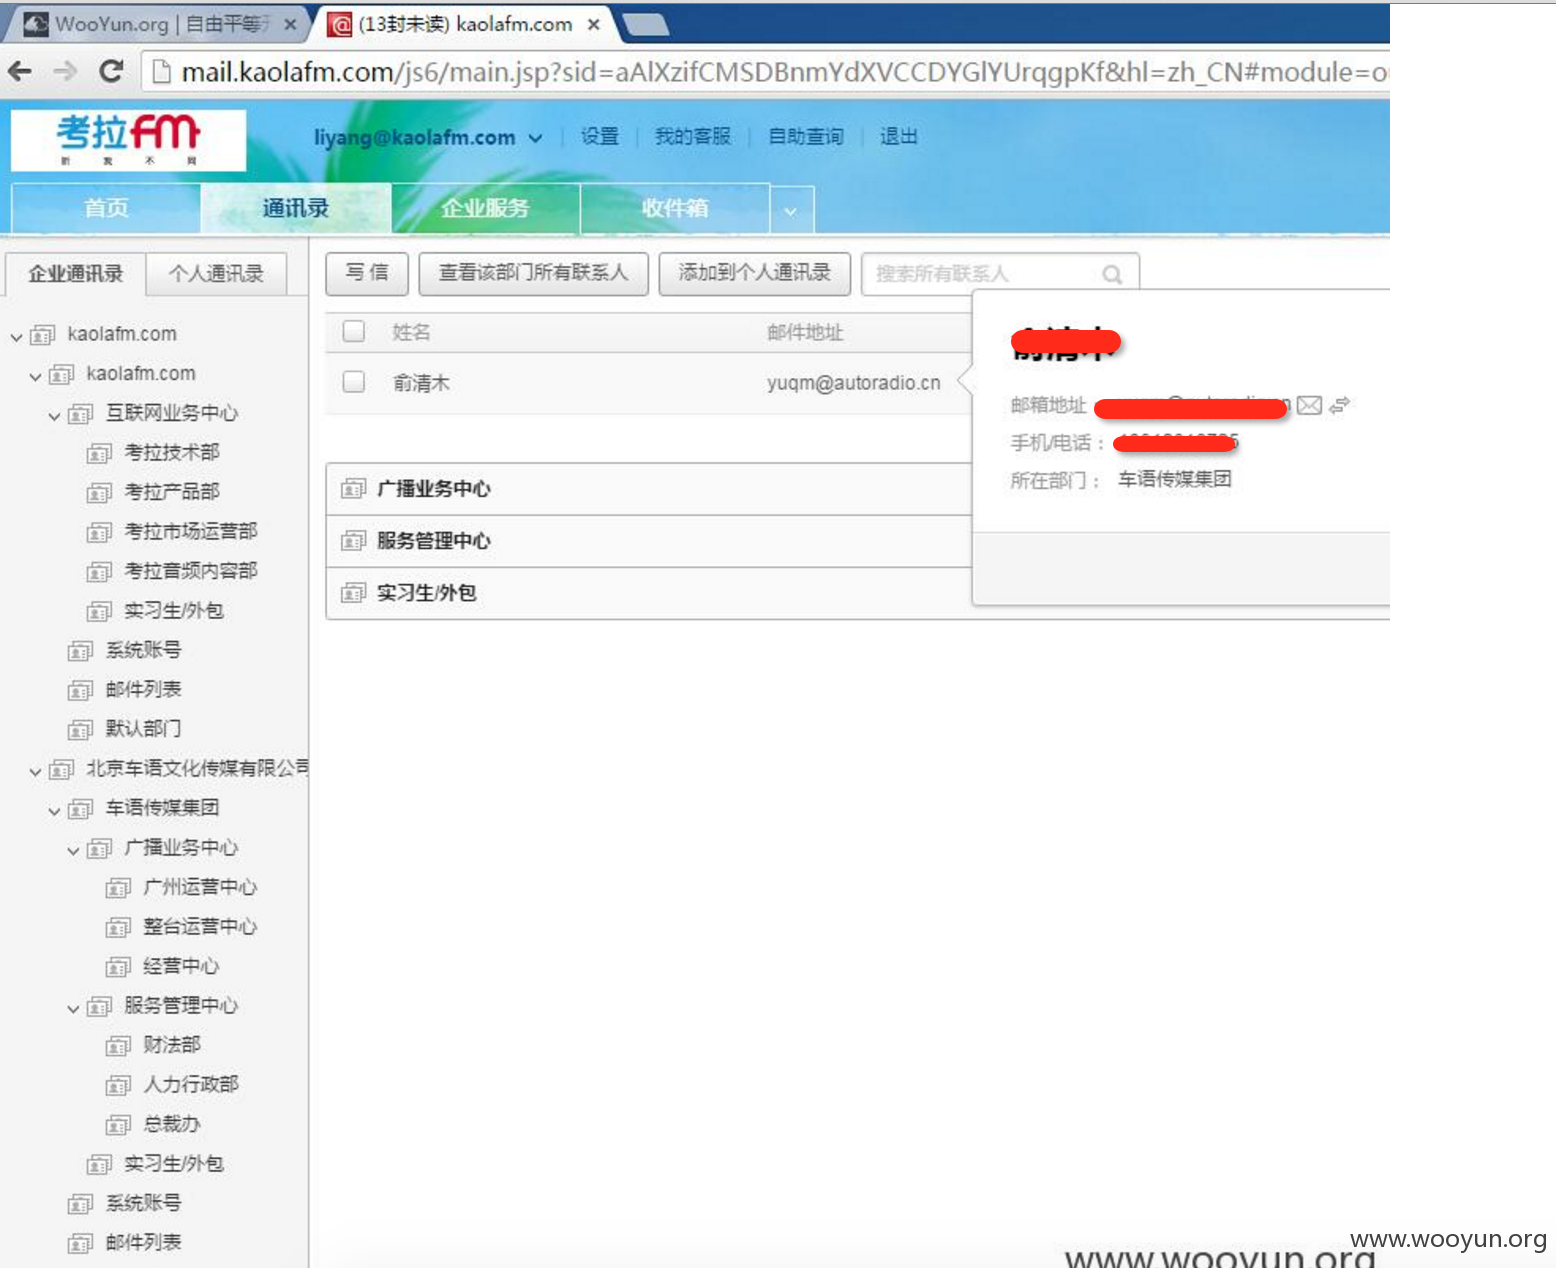Open the 设置 link in header
Screen dimensions: 1556x1268
point(600,137)
